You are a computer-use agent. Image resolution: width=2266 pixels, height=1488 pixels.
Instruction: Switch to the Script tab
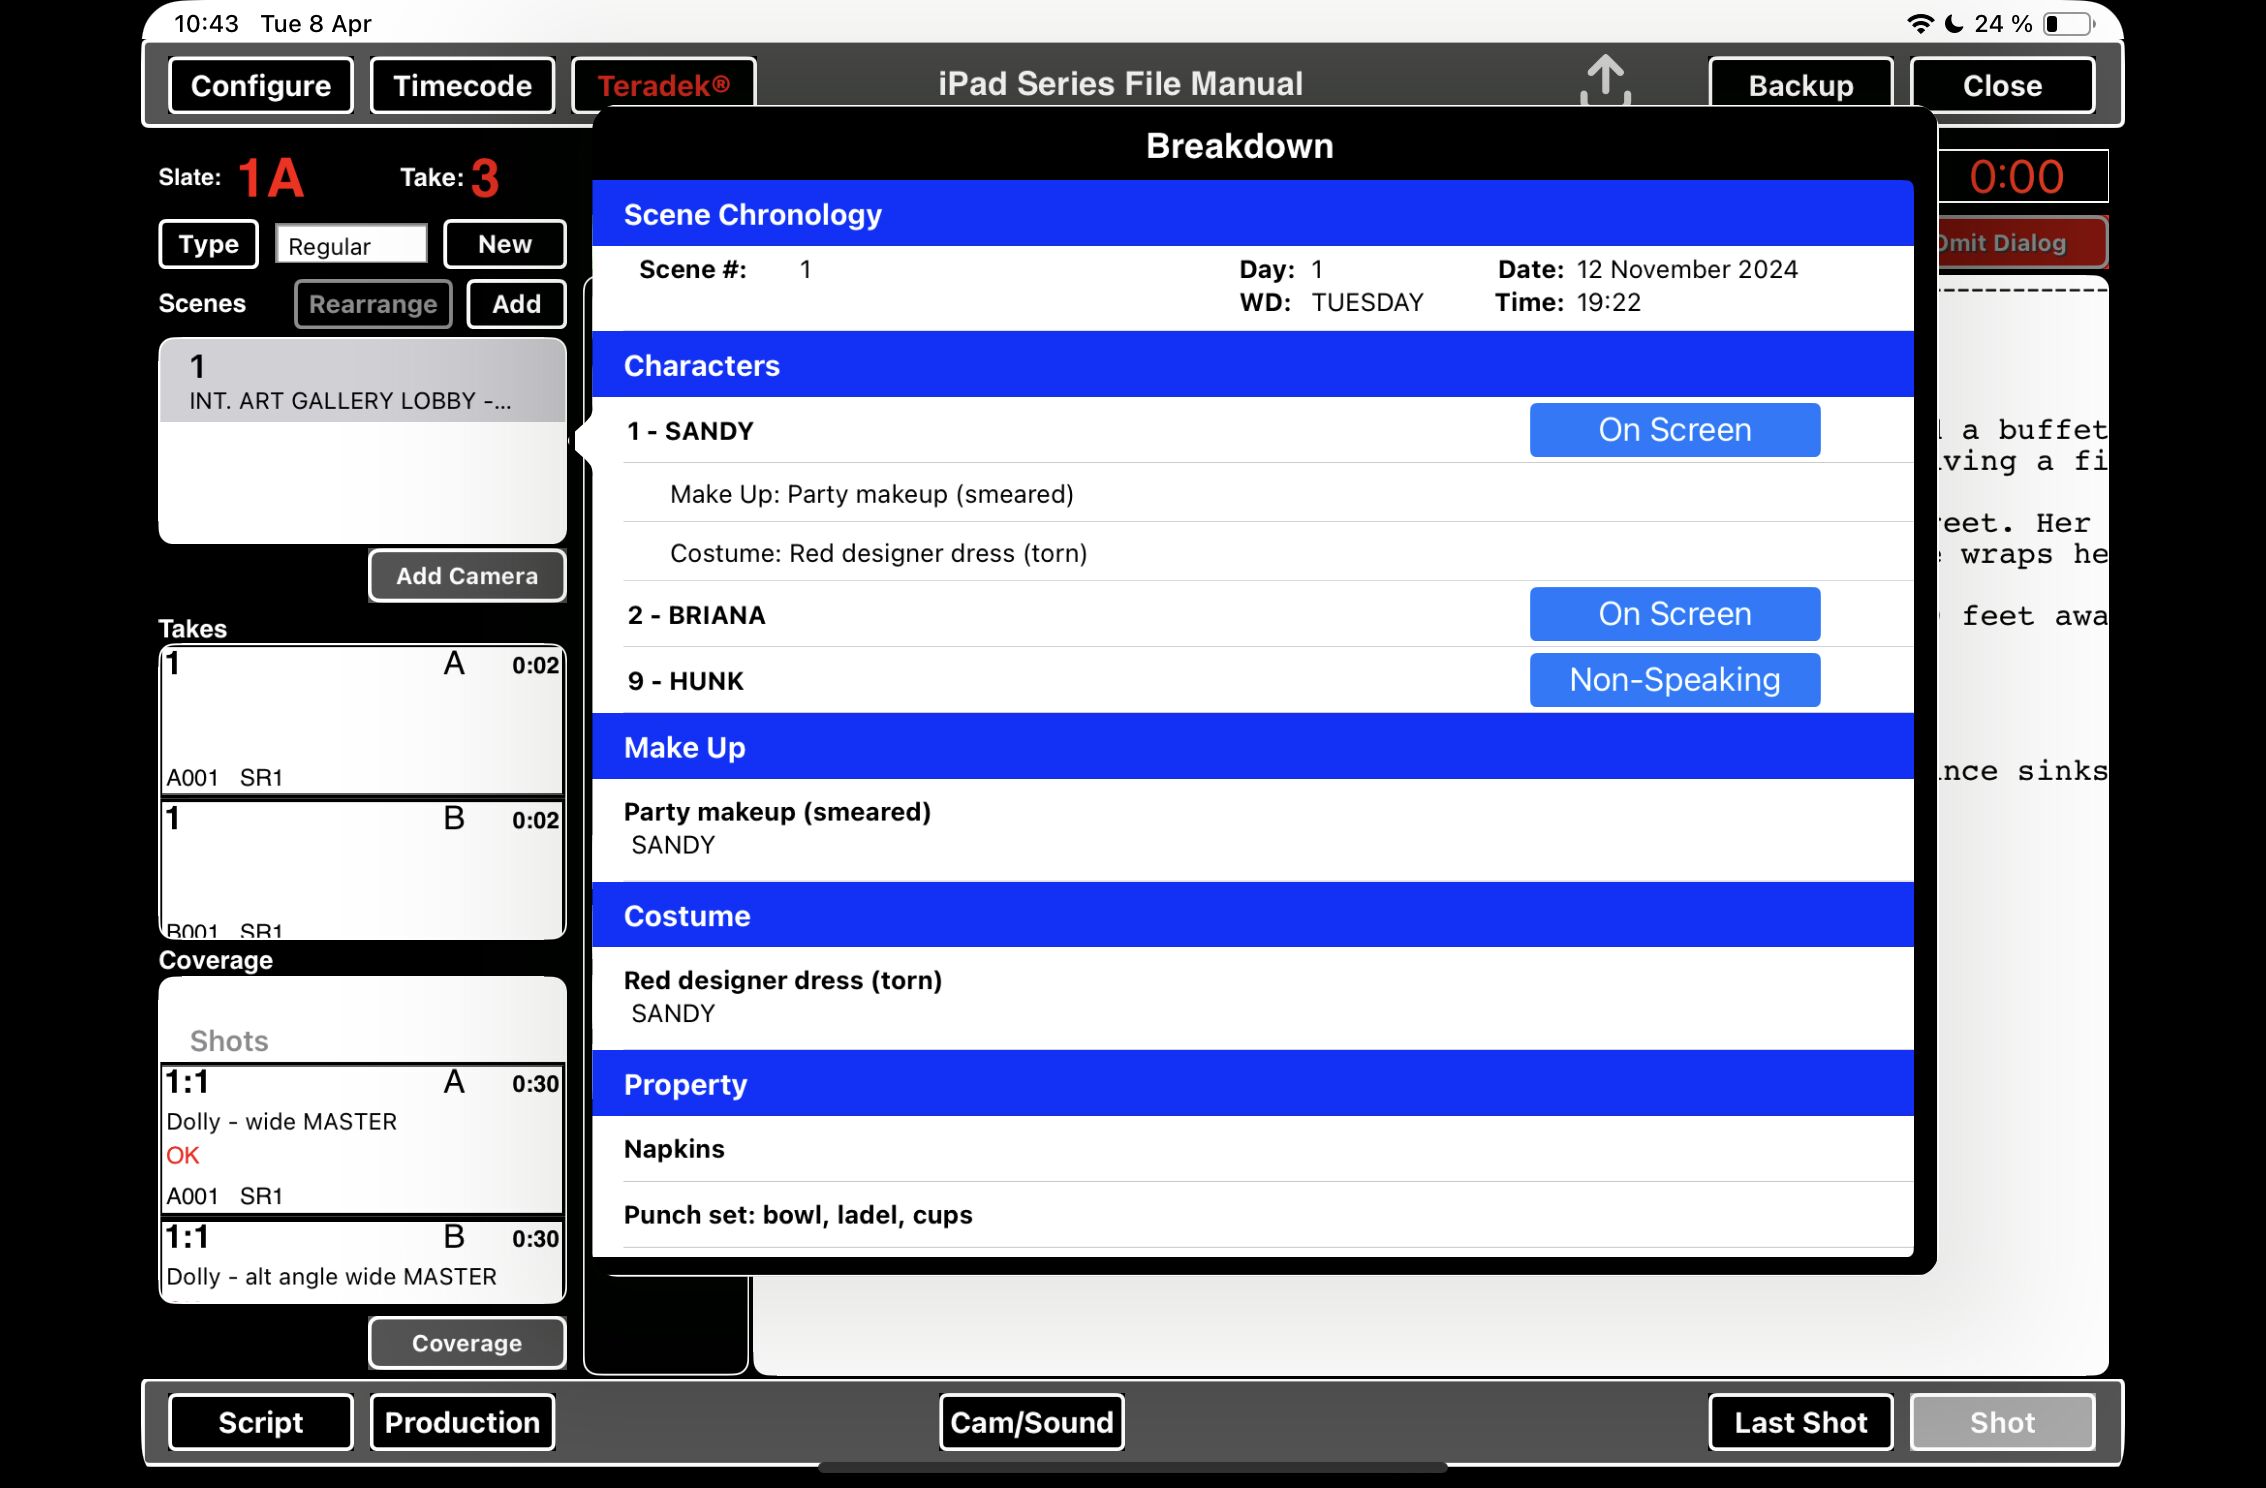pos(260,1422)
